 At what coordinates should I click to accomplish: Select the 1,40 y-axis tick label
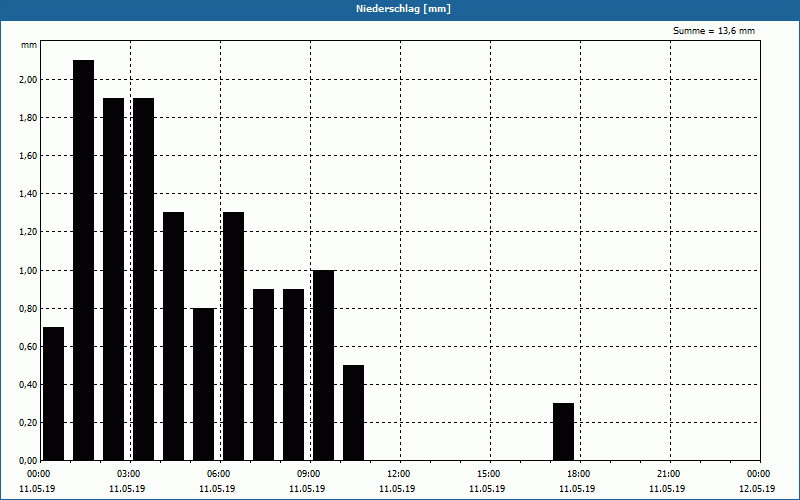click(28, 194)
